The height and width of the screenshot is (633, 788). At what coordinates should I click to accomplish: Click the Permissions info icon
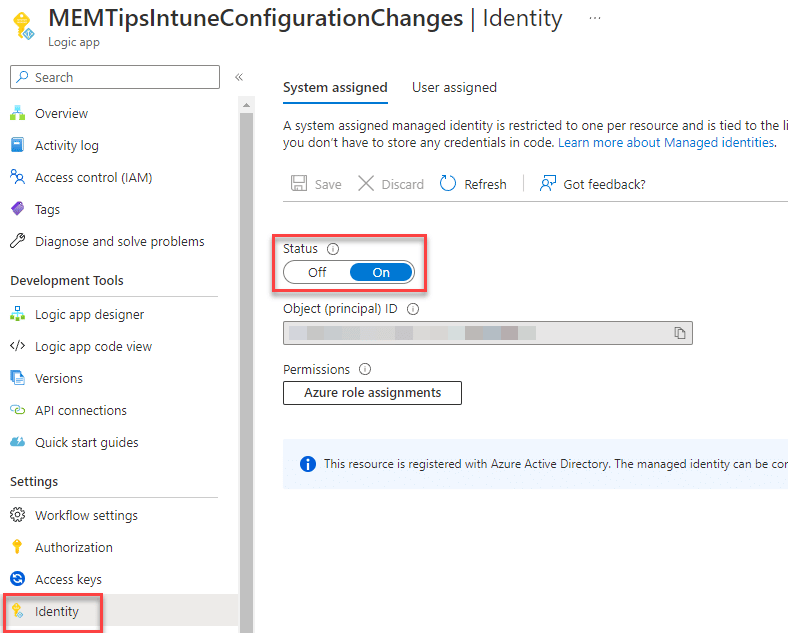(x=365, y=369)
